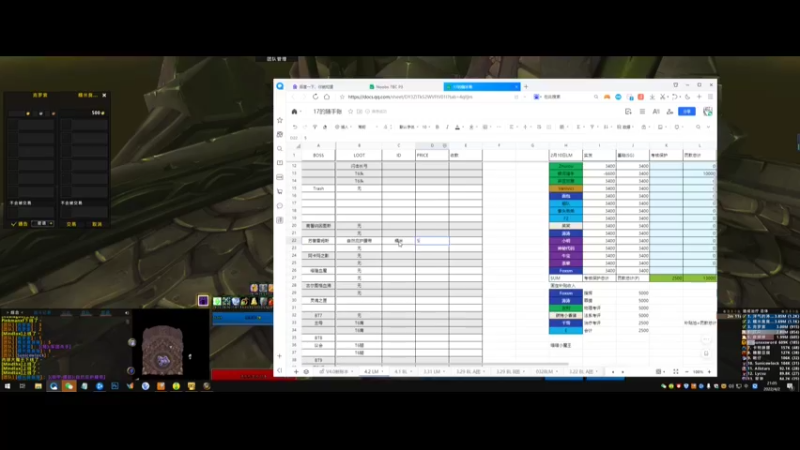This screenshot has height=450, width=800.
Task: Open the sheet search magnifier in toolbar
Action: click(698, 127)
